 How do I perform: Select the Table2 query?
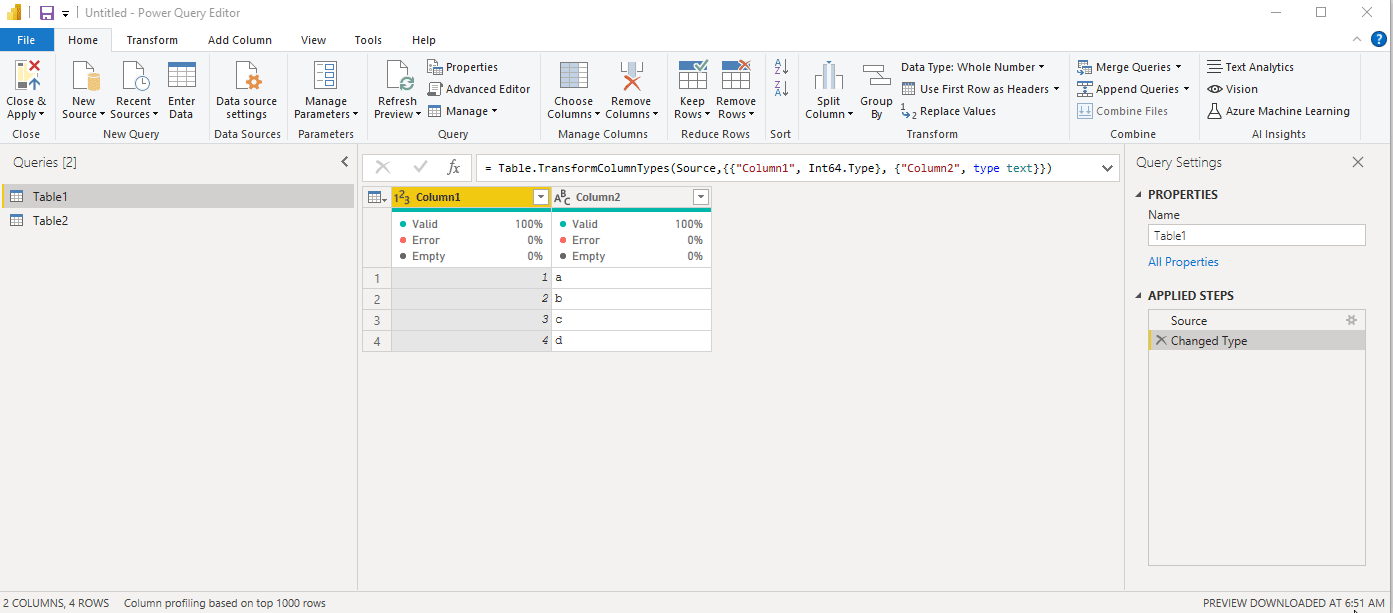click(x=177, y=220)
